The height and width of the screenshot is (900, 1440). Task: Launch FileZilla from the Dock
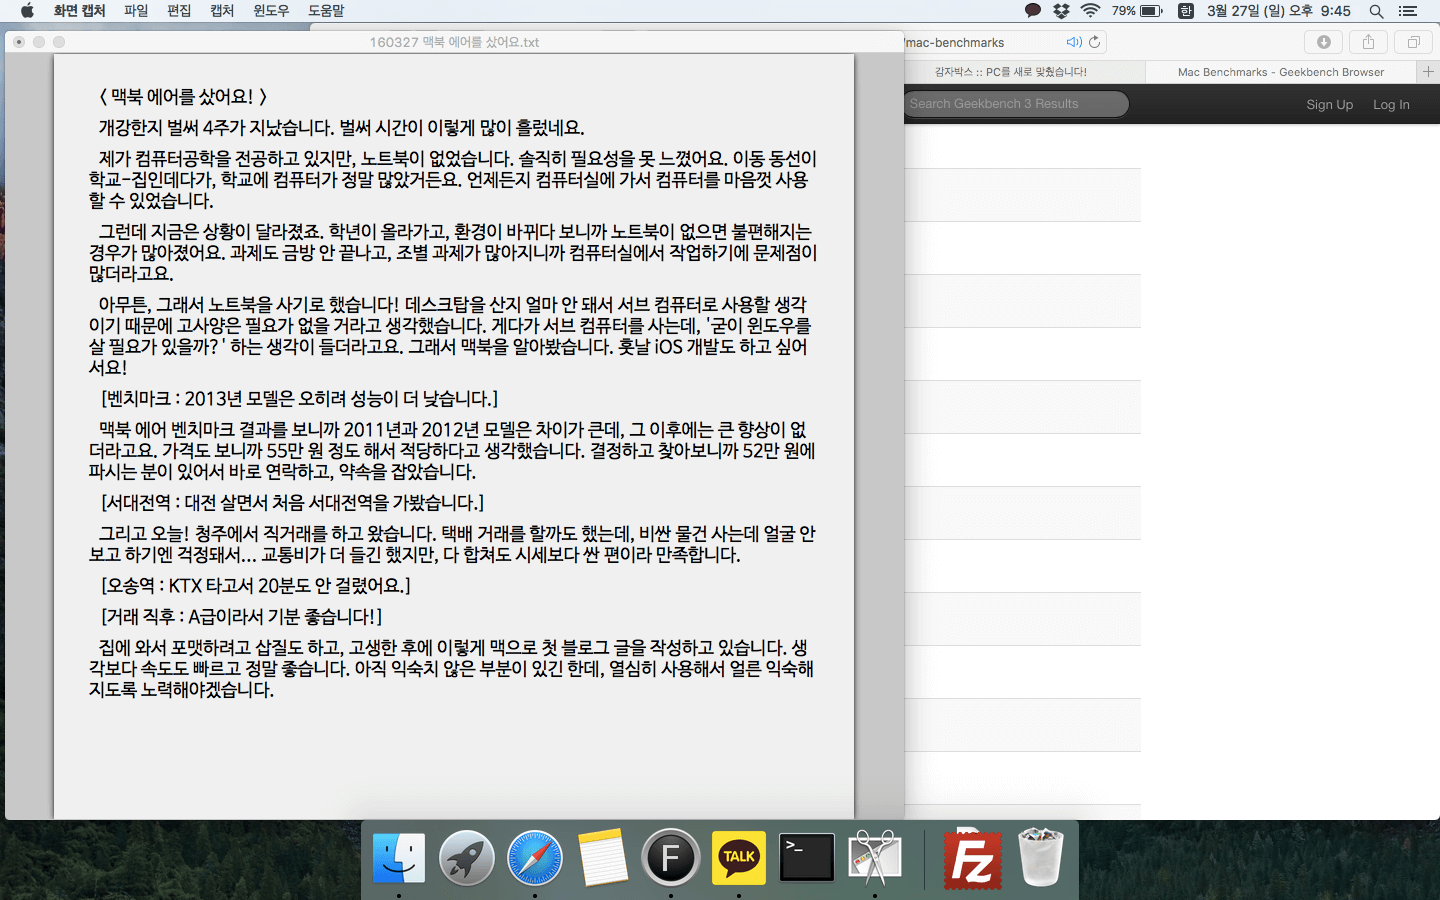pyautogui.click(x=972, y=858)
